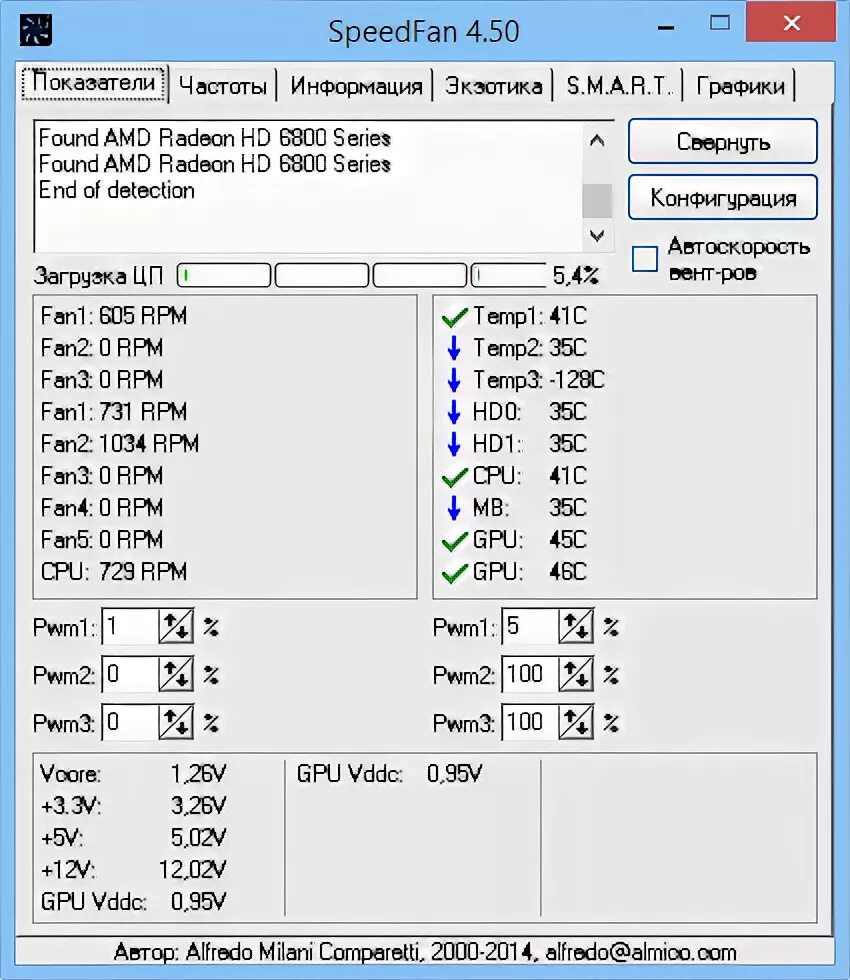The width and height of the screenshot is (850, 980).
Task: Open the Конфигурация button
Action: [x=722, y=198]
